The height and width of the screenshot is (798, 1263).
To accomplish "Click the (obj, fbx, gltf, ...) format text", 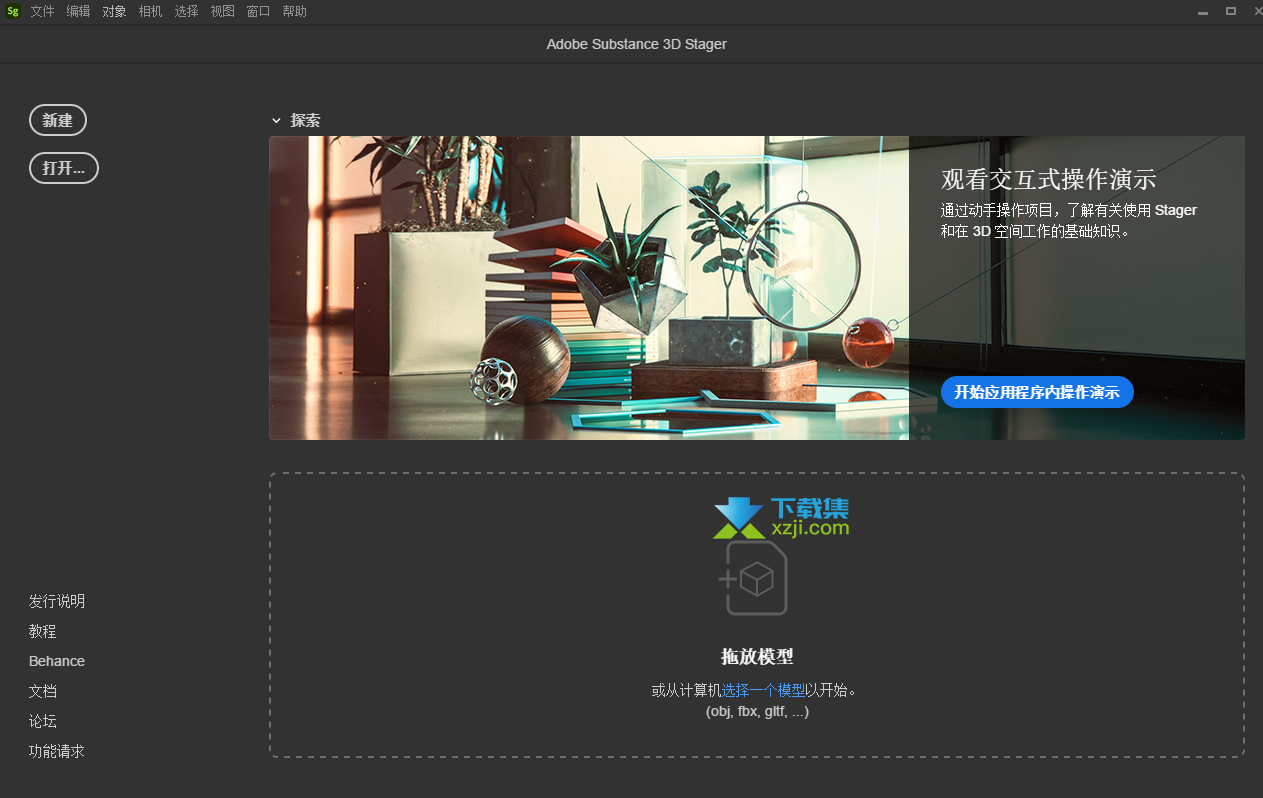I will click(x=757, y=712).
